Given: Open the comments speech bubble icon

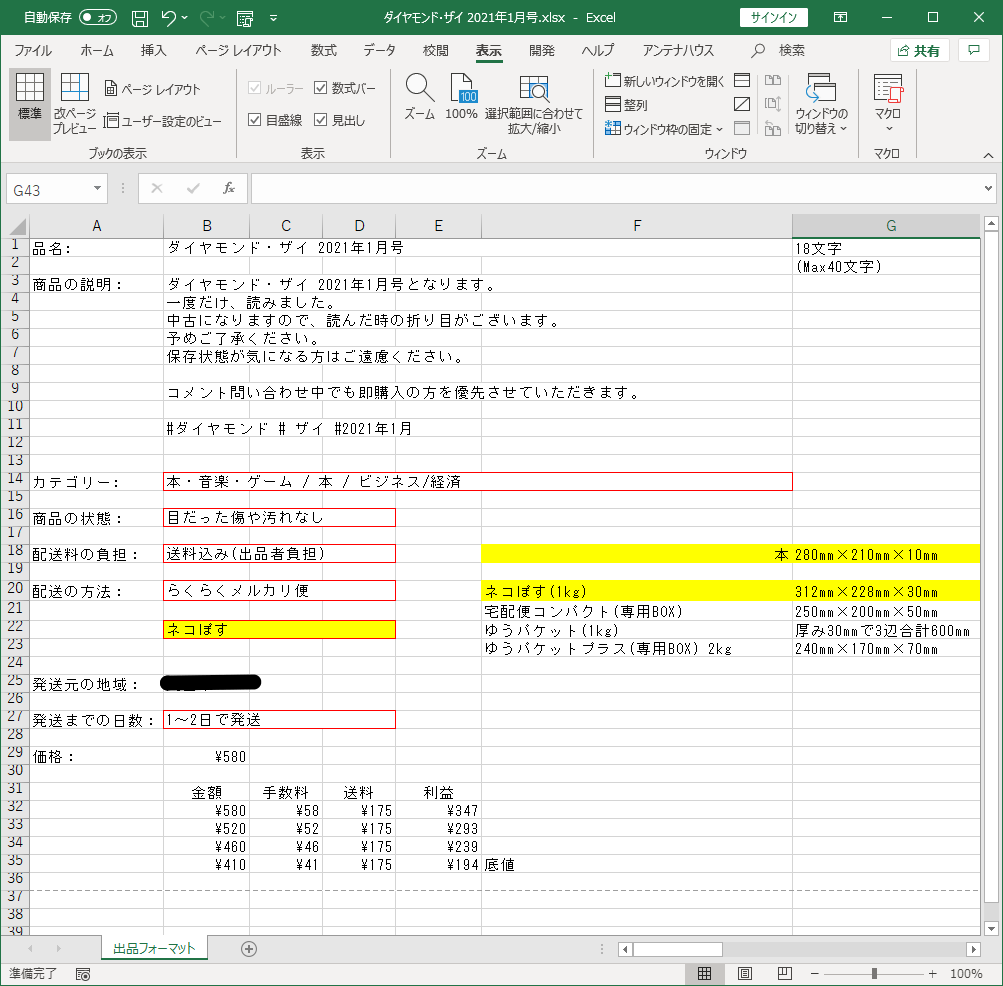Looking at the screenshot, I should coord(974,51).
